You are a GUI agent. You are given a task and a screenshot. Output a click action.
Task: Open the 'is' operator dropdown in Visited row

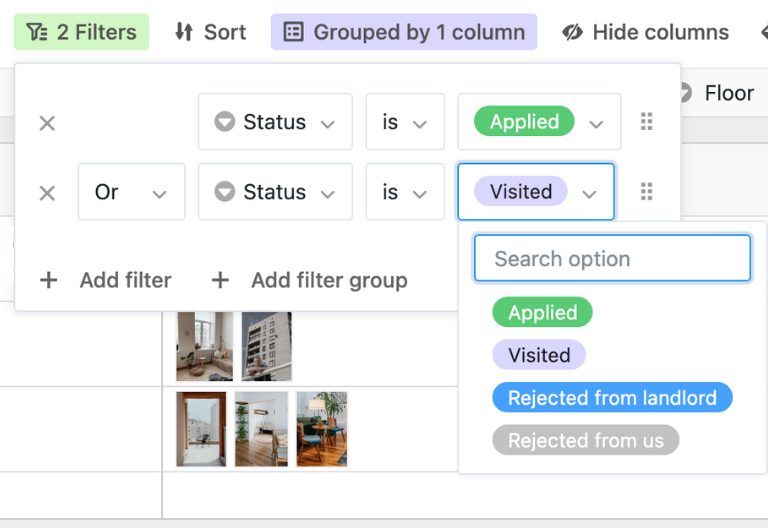(405, 192)
